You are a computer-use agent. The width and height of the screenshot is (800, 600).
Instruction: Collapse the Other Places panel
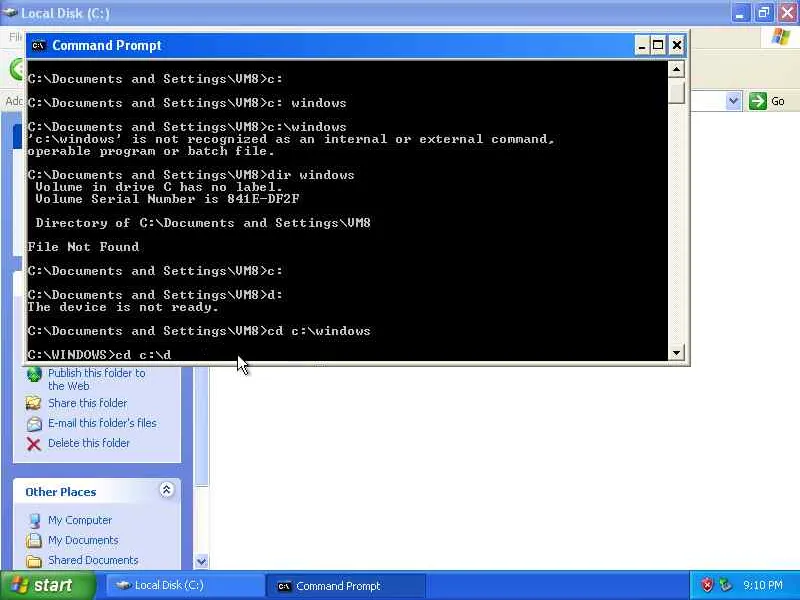tap(166, 490)
